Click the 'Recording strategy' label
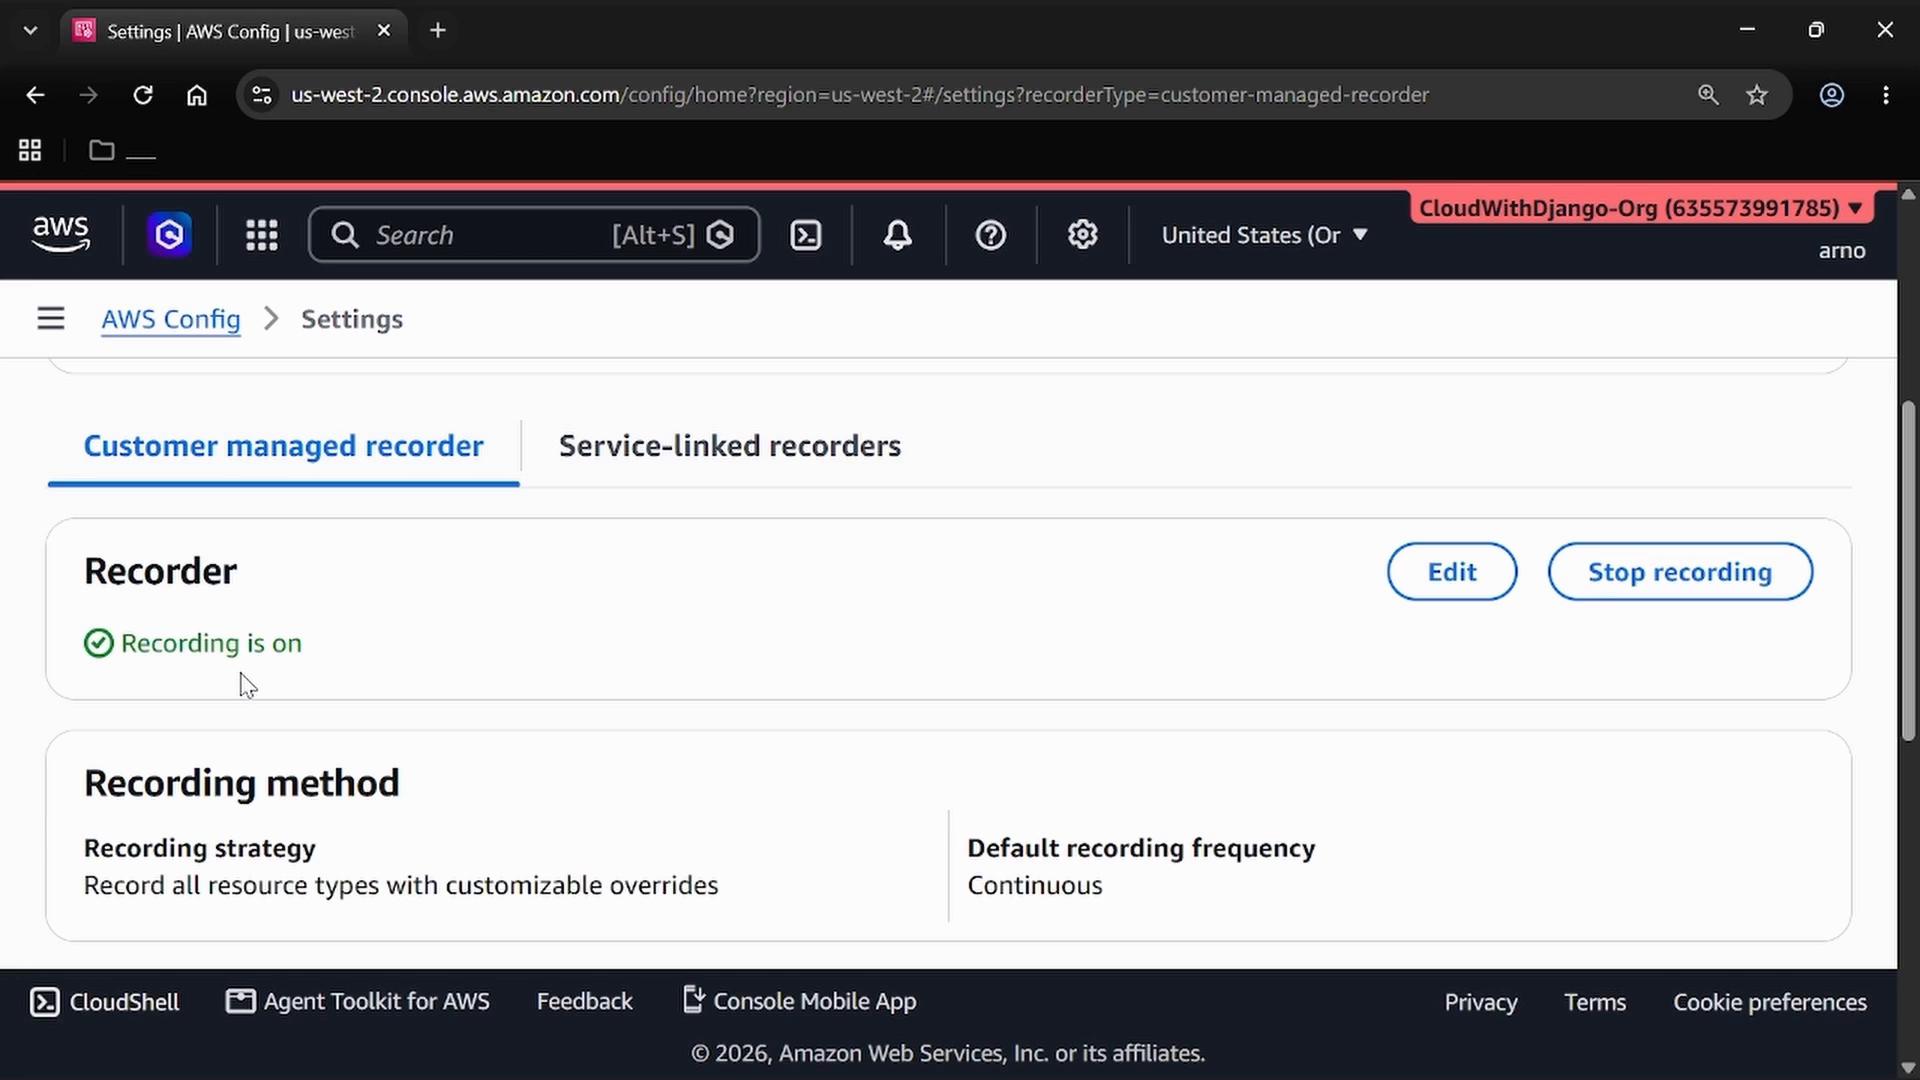The height and width of the screenshot is (1080, 1920). (200, 848)
